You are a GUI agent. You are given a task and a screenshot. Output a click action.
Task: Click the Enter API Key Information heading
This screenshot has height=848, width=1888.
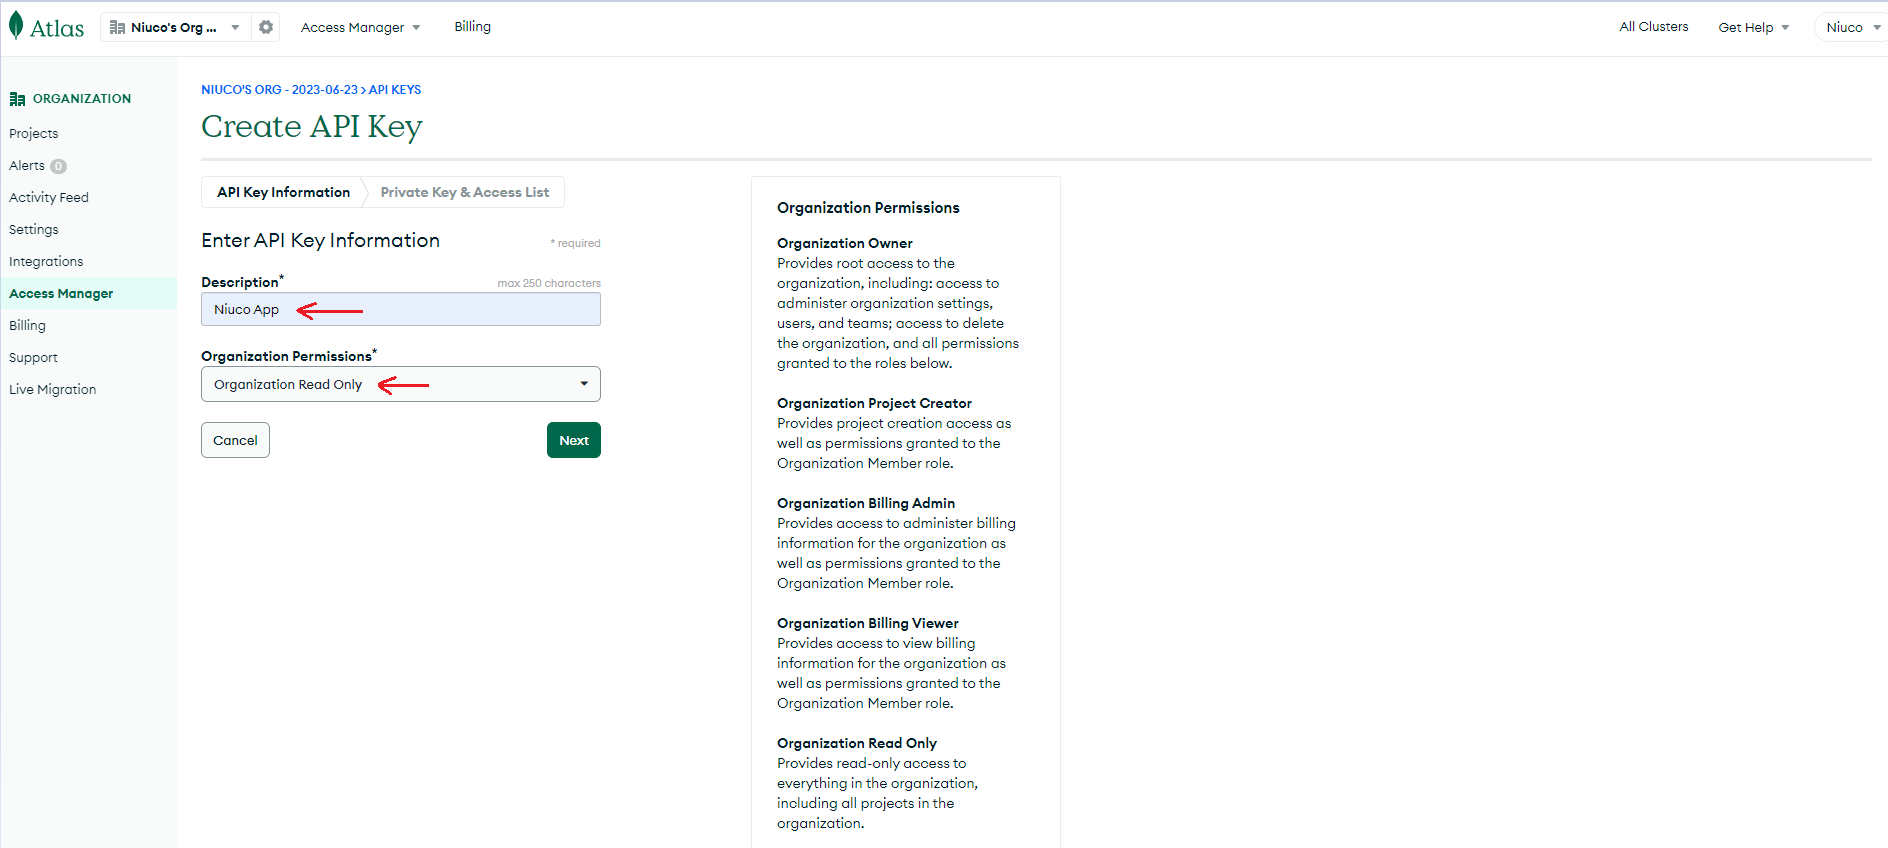pyautogui.click(x=320, y=240)
